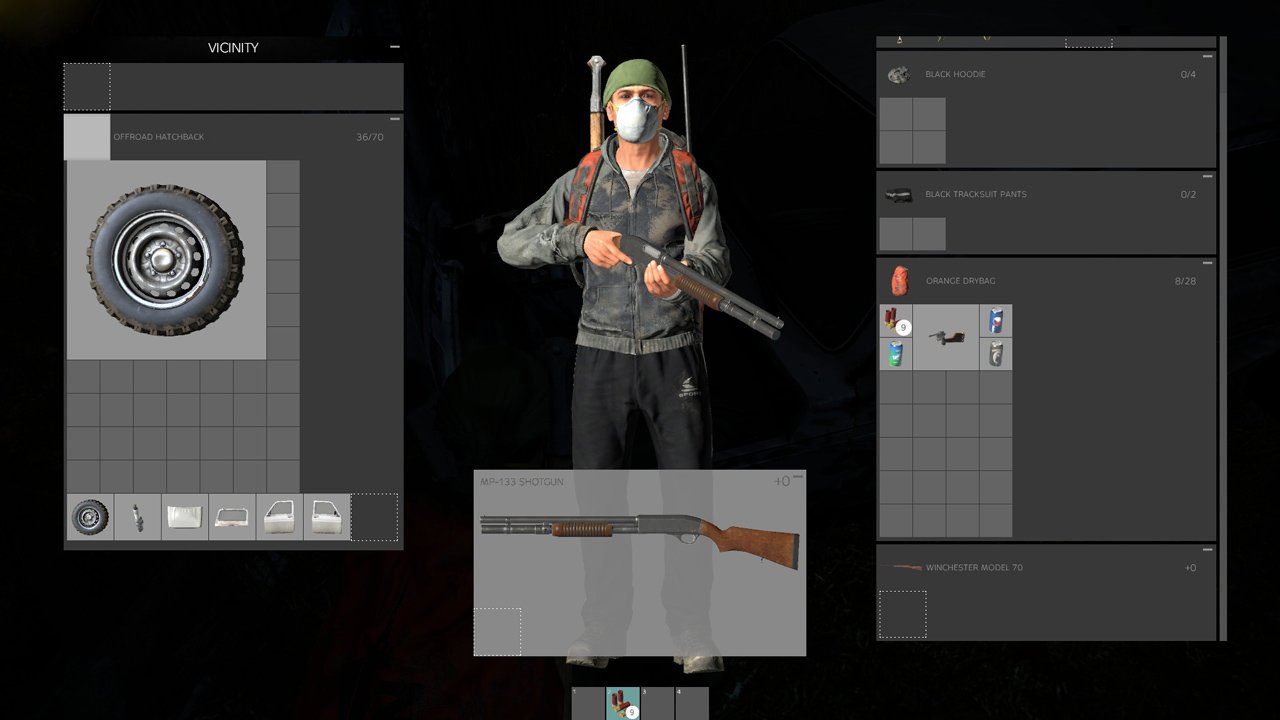Select the car hood attachment icon
This screenshot has width=1280, height=720.
[x=185, y=517]
